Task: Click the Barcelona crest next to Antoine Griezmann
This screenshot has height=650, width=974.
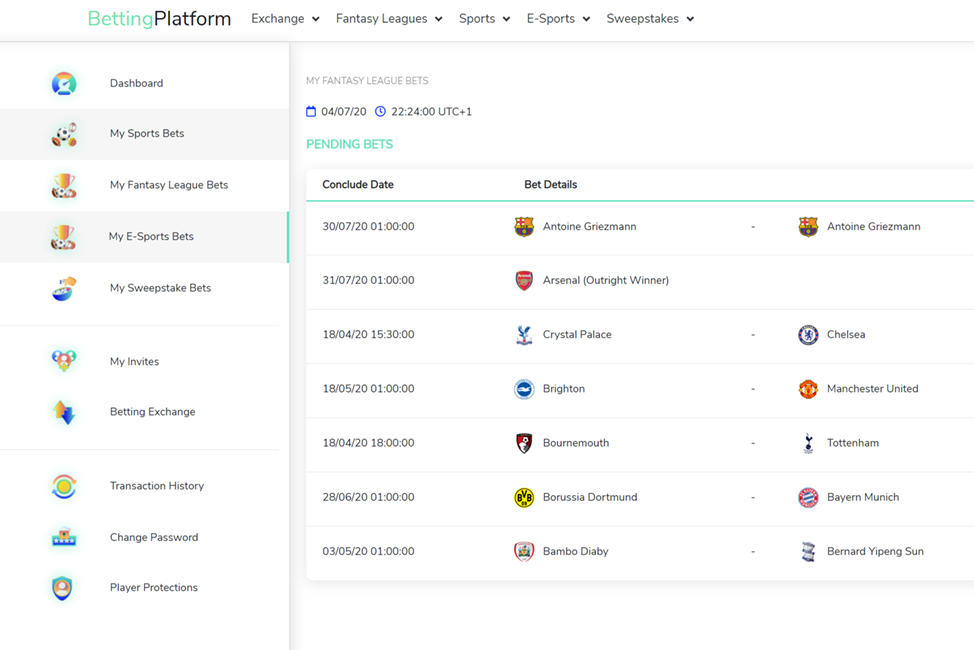Action: [523, 226]
